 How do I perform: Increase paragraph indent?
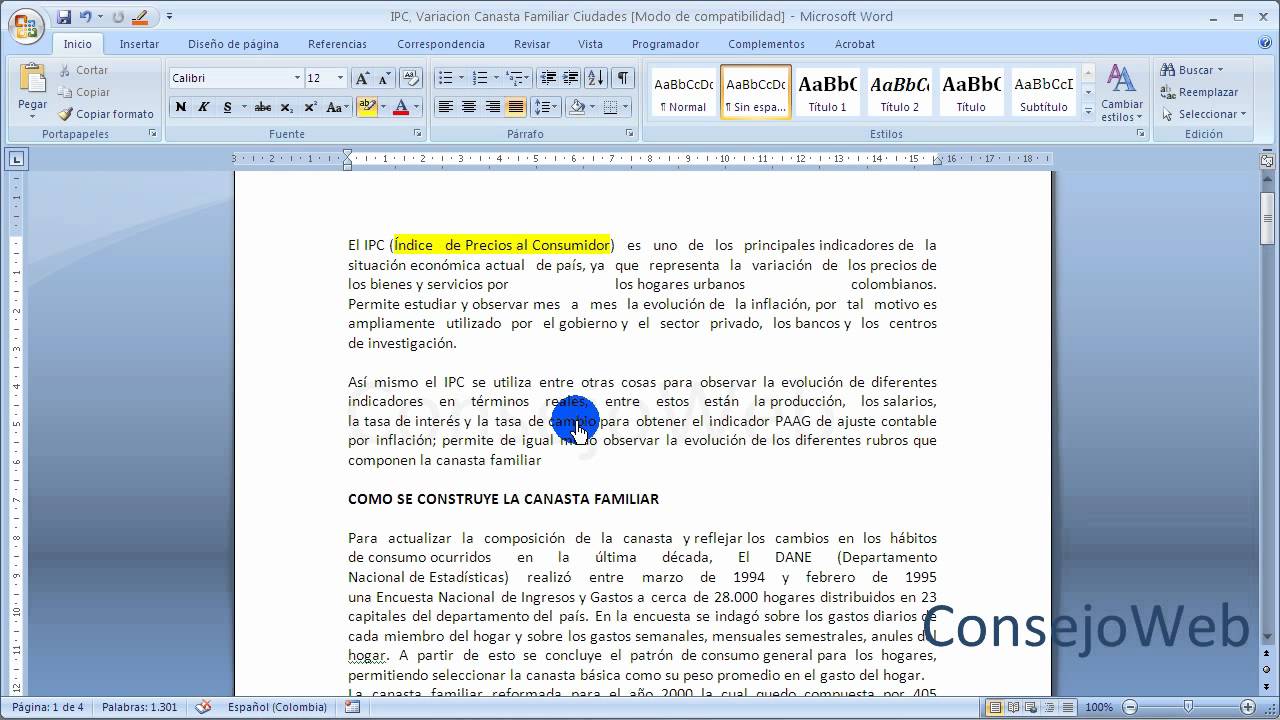pyautogui.click(x=571, y=78)
